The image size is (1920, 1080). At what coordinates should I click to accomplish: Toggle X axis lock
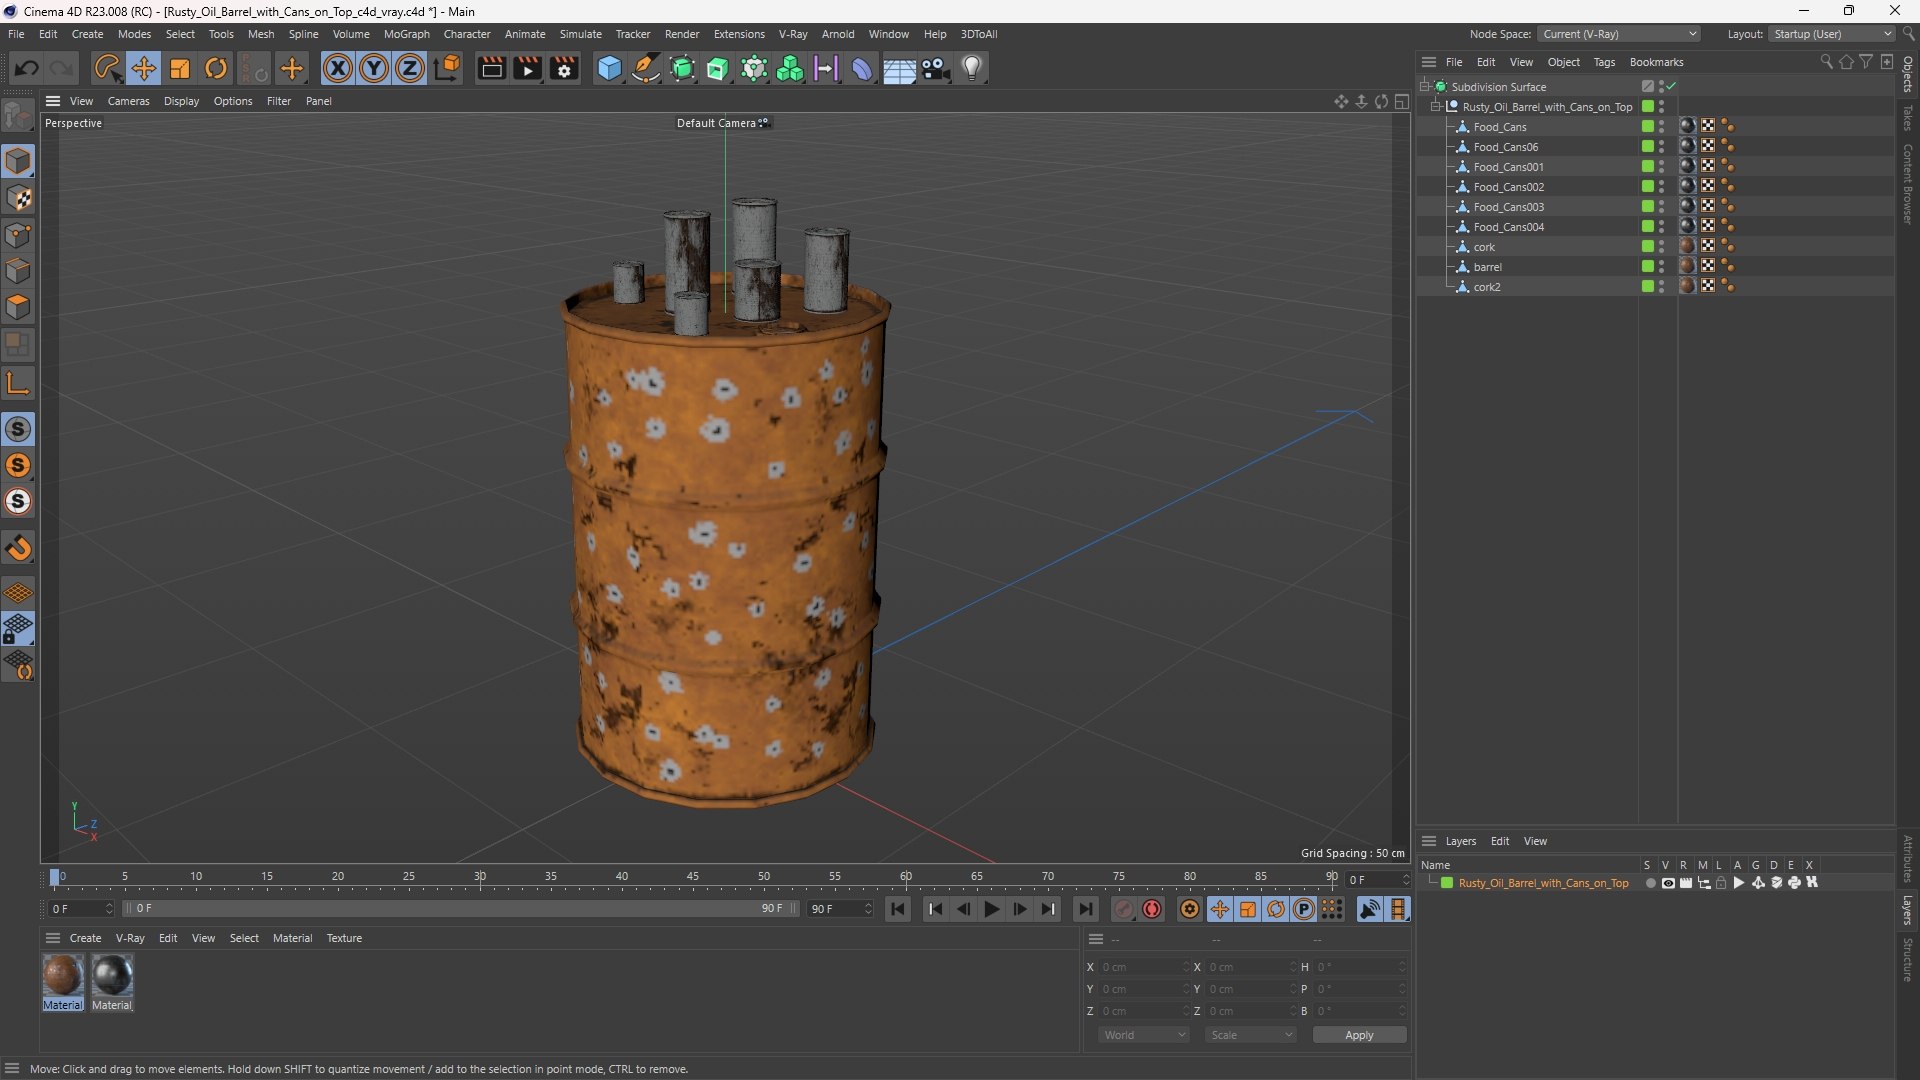[338, 68]
